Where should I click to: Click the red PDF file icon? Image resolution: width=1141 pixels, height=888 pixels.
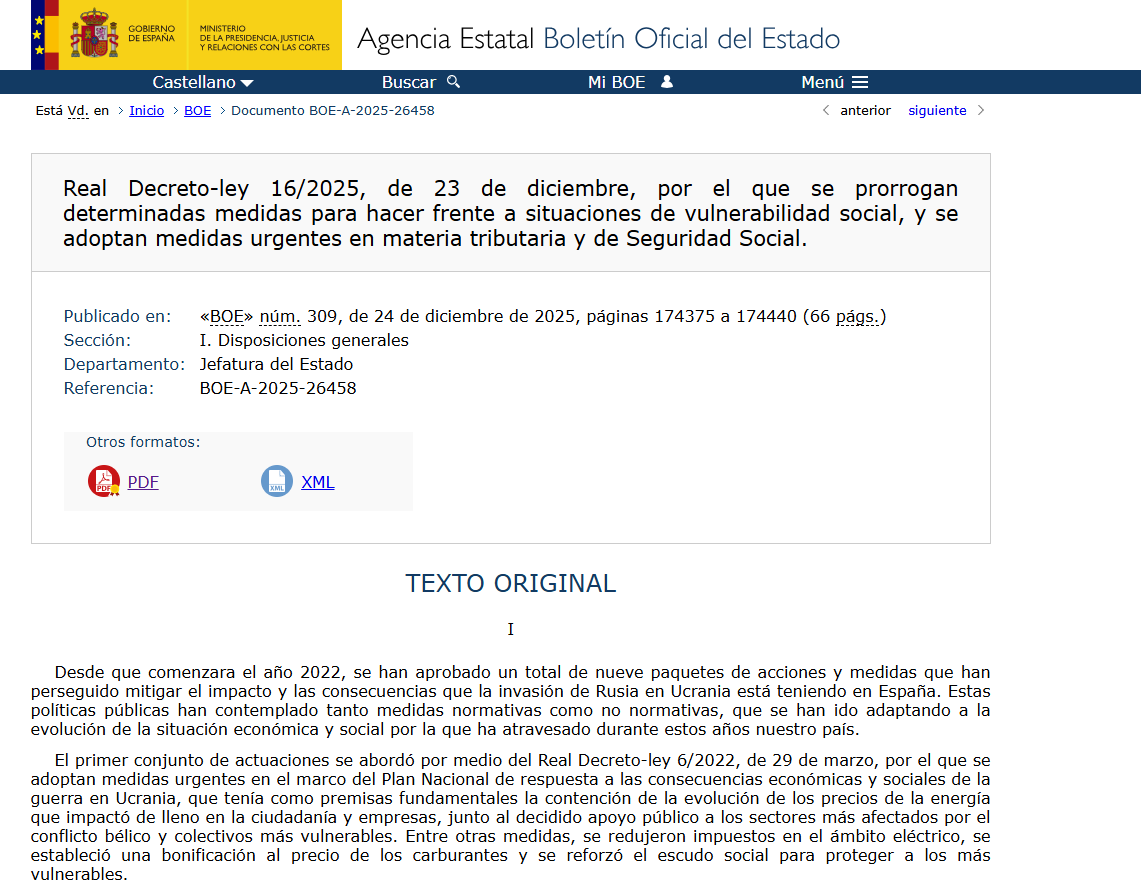click(x=104, y=481)
